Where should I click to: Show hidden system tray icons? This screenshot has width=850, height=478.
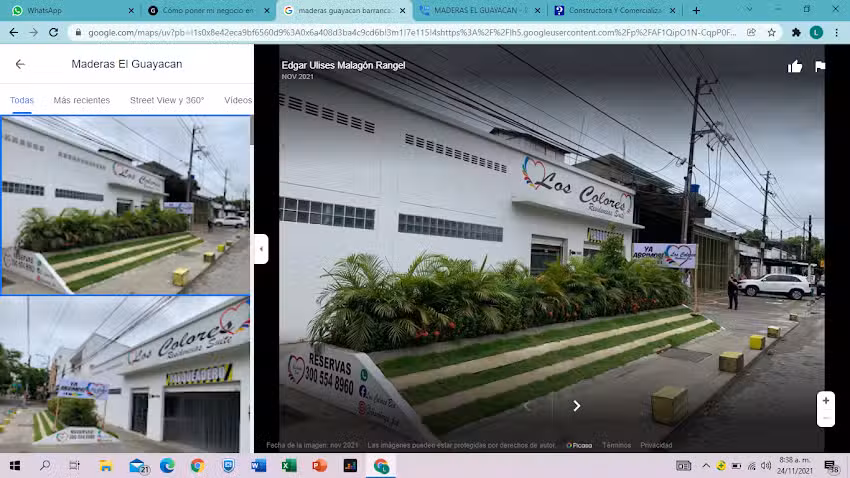click(x=706, y=466)
